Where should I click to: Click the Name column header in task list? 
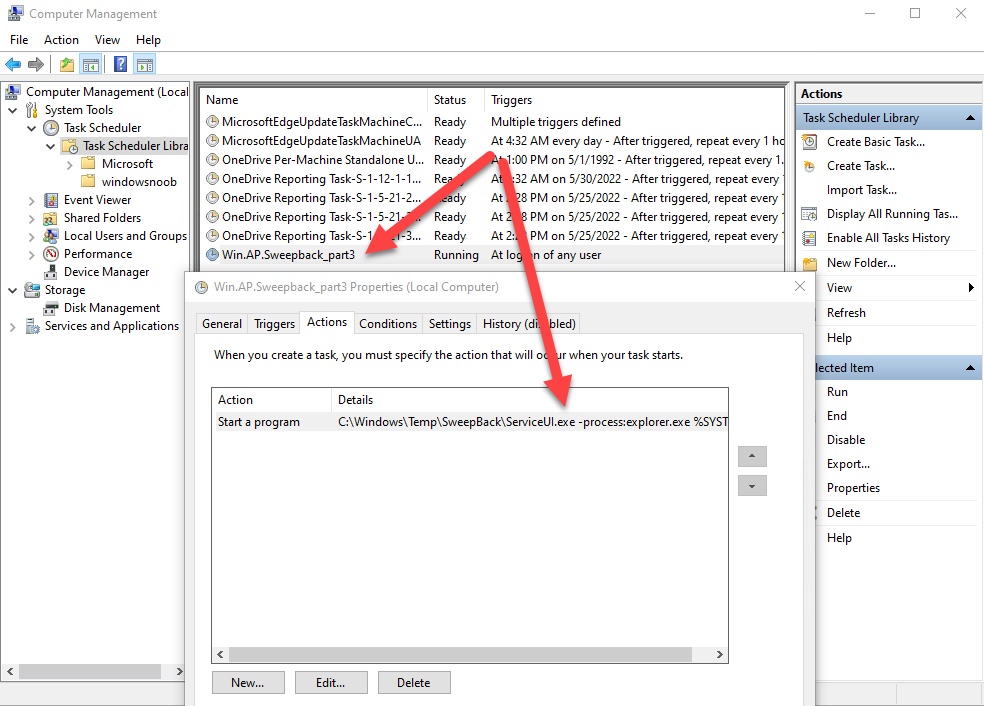tap(314, 100)
